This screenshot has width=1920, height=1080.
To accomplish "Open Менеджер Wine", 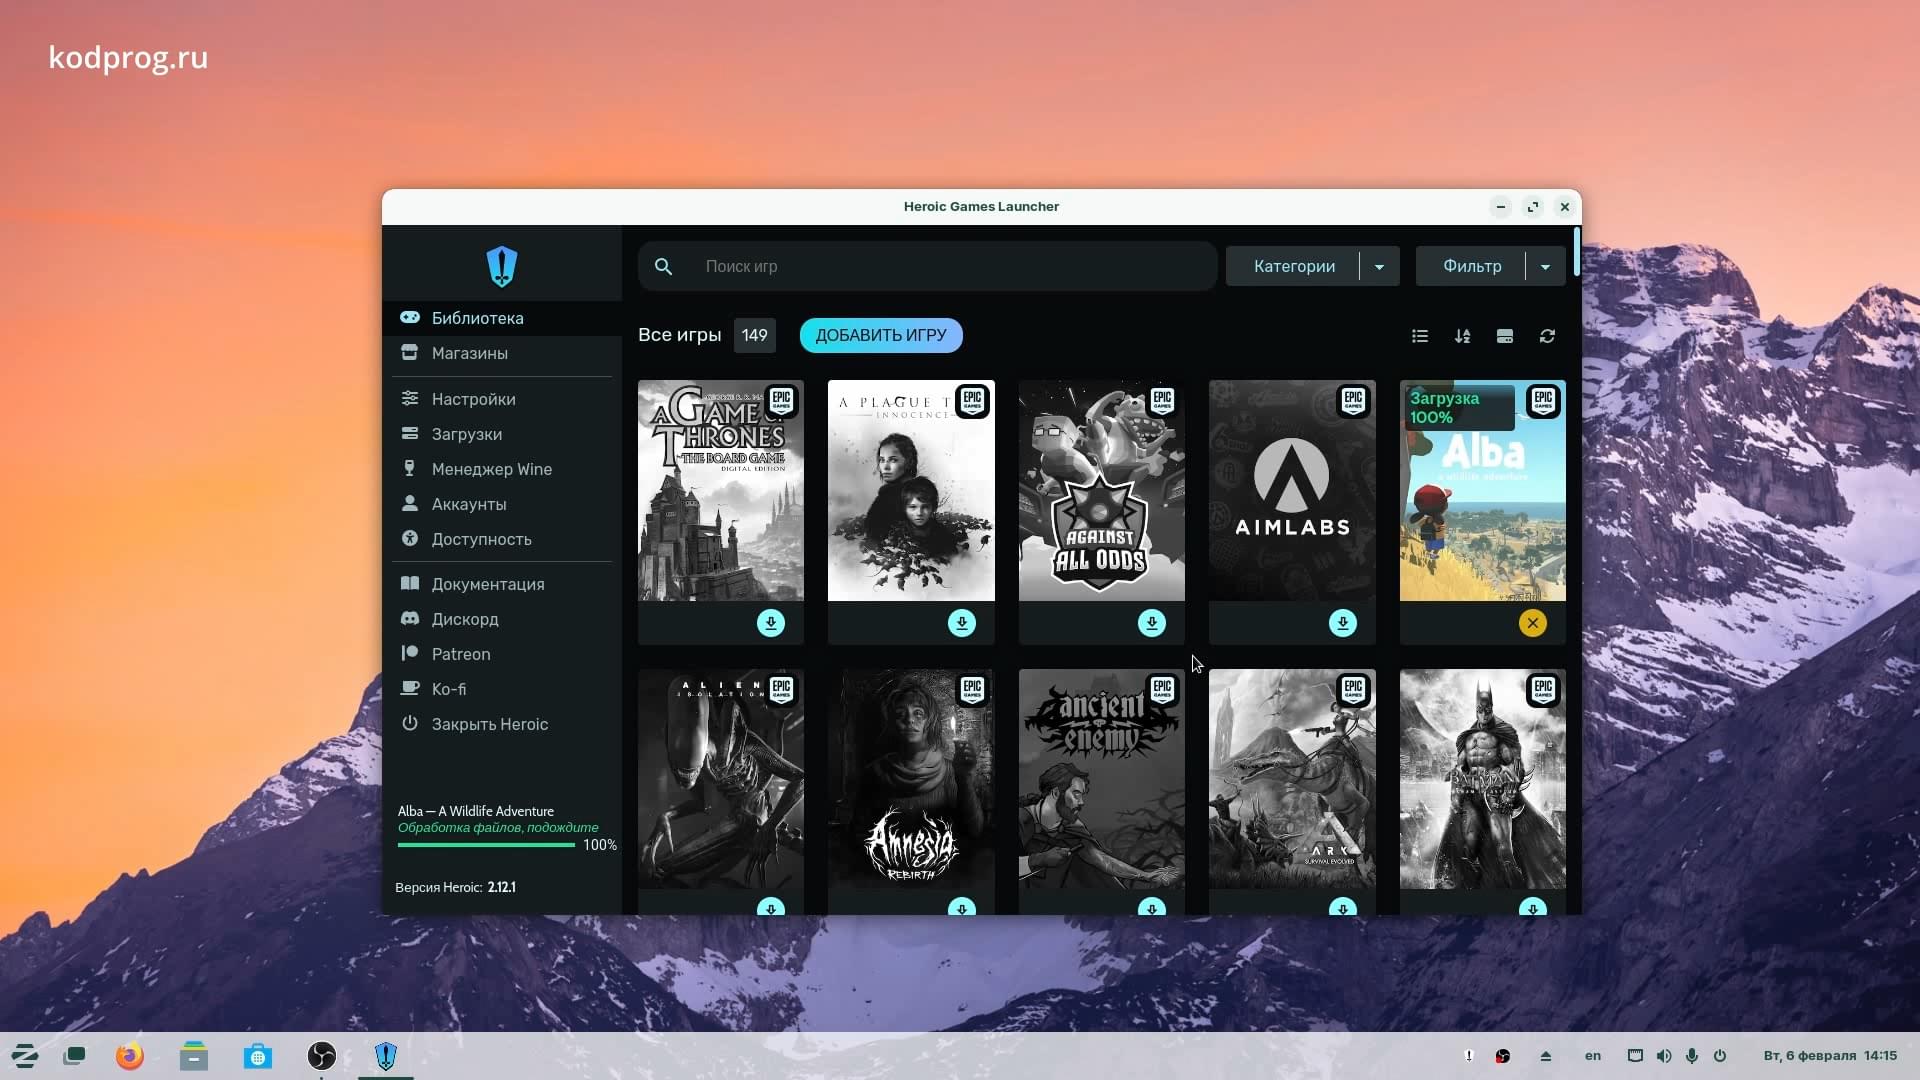I will pos(502,469).
